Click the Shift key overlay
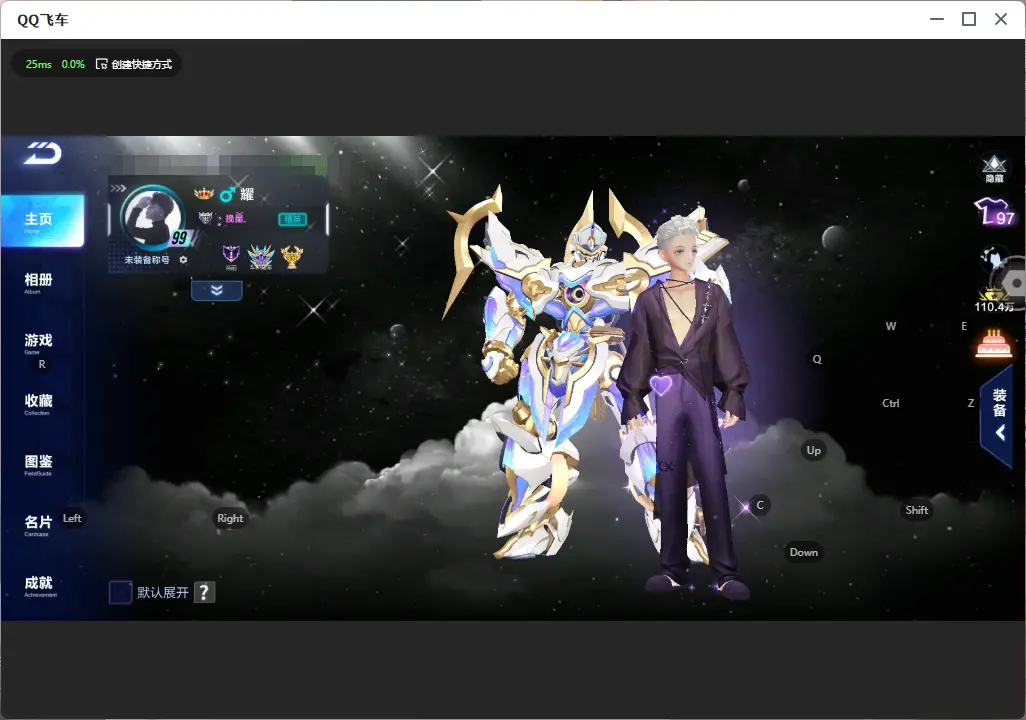Screen dimensions: 1026x720 (x=917, y=511)
